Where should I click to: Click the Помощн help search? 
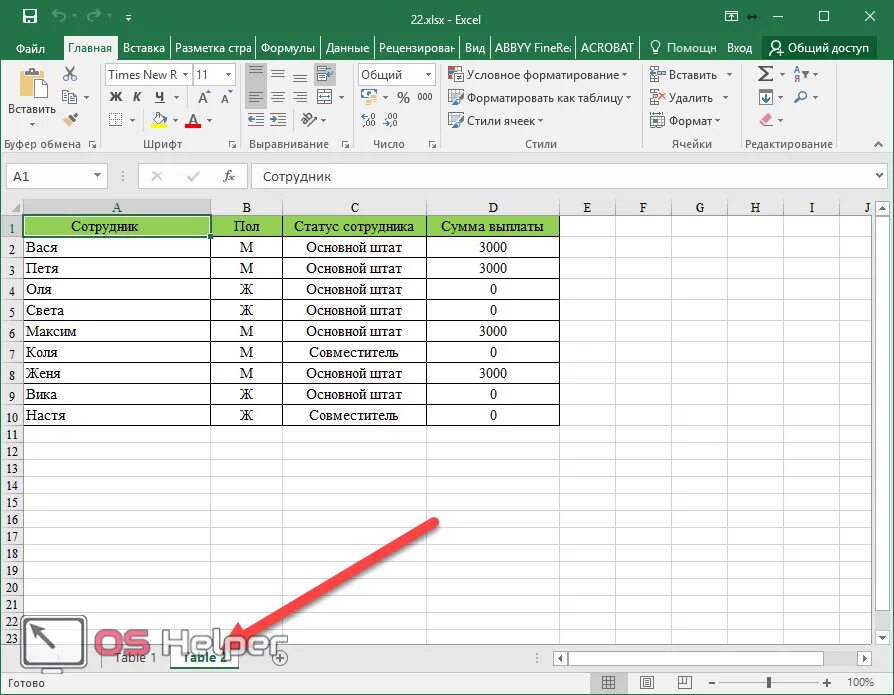coord(683,48)
